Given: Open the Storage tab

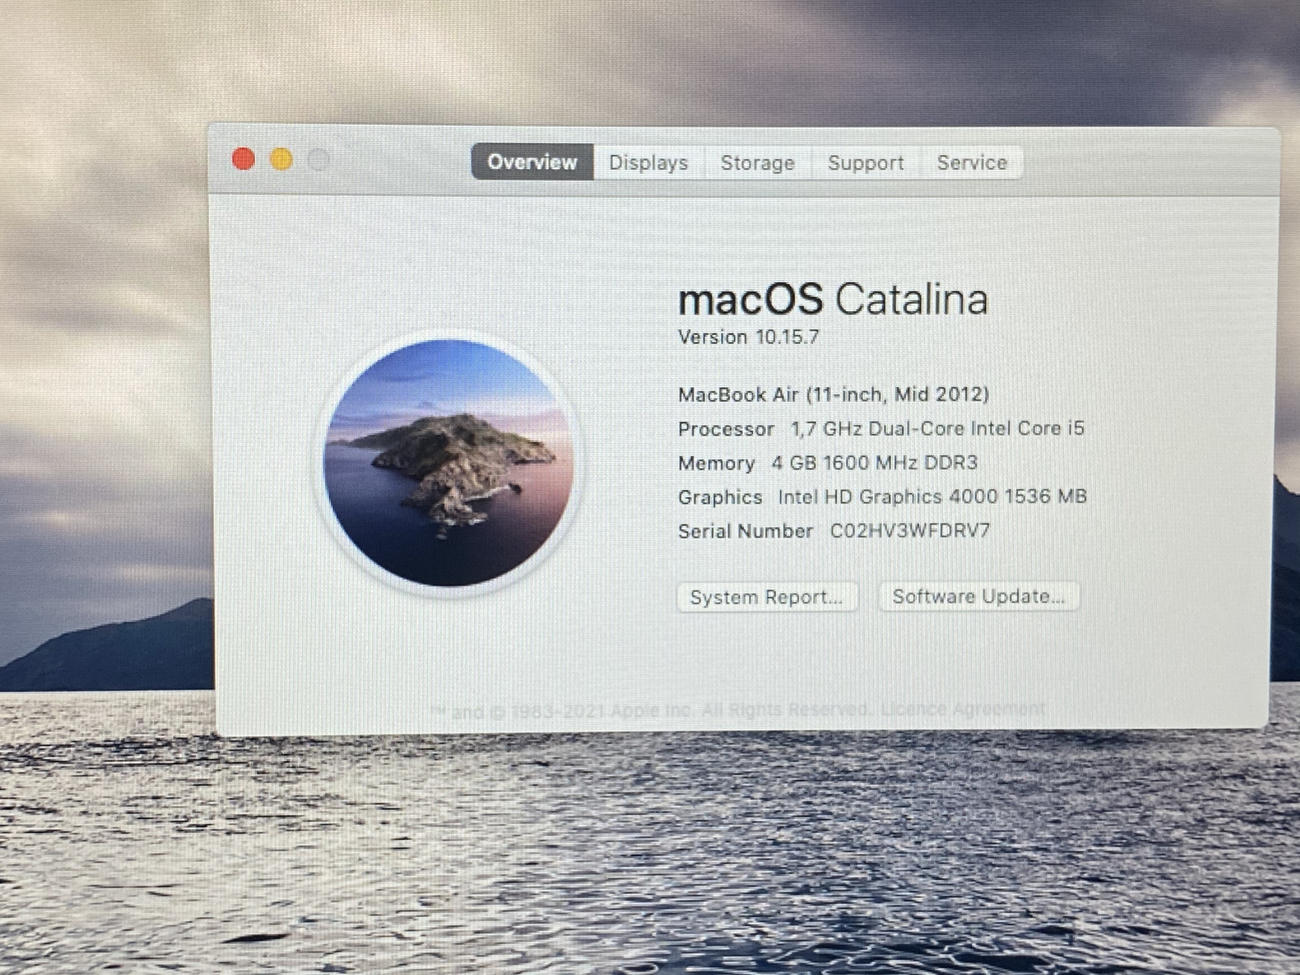Looking at the screenshot, I should (x=757, y=162).
